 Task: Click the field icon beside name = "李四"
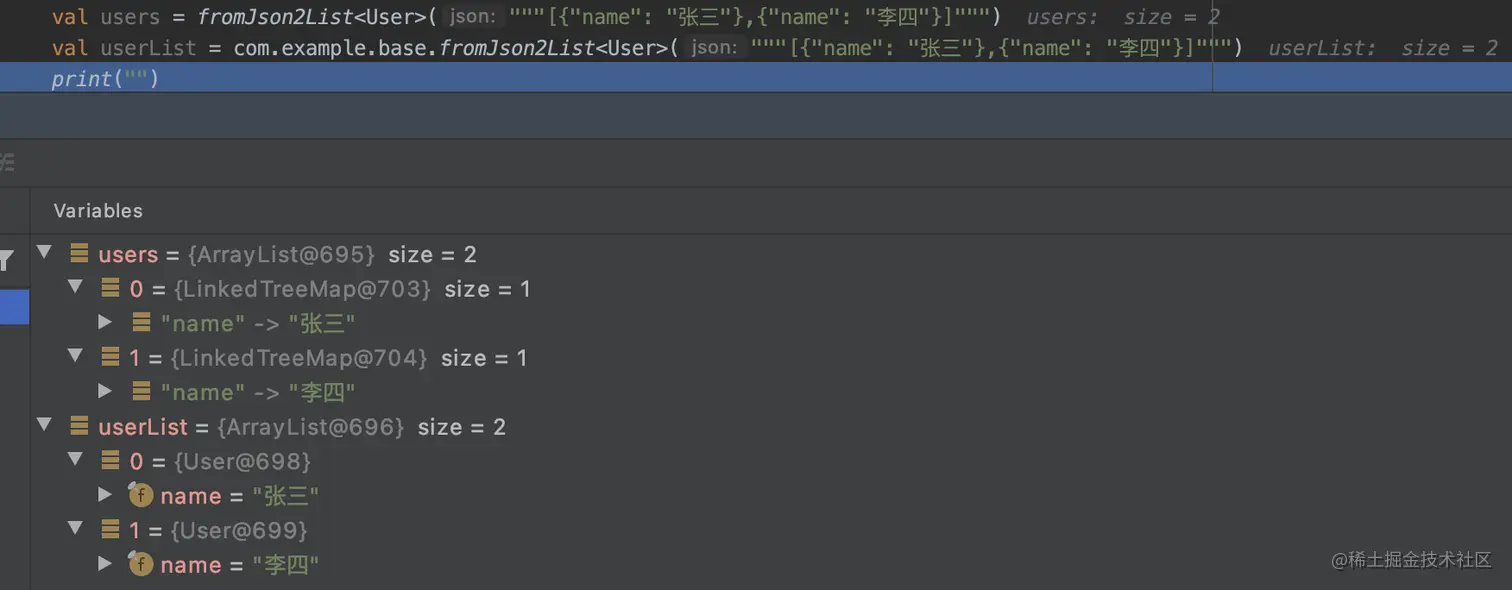coord(141,564)
